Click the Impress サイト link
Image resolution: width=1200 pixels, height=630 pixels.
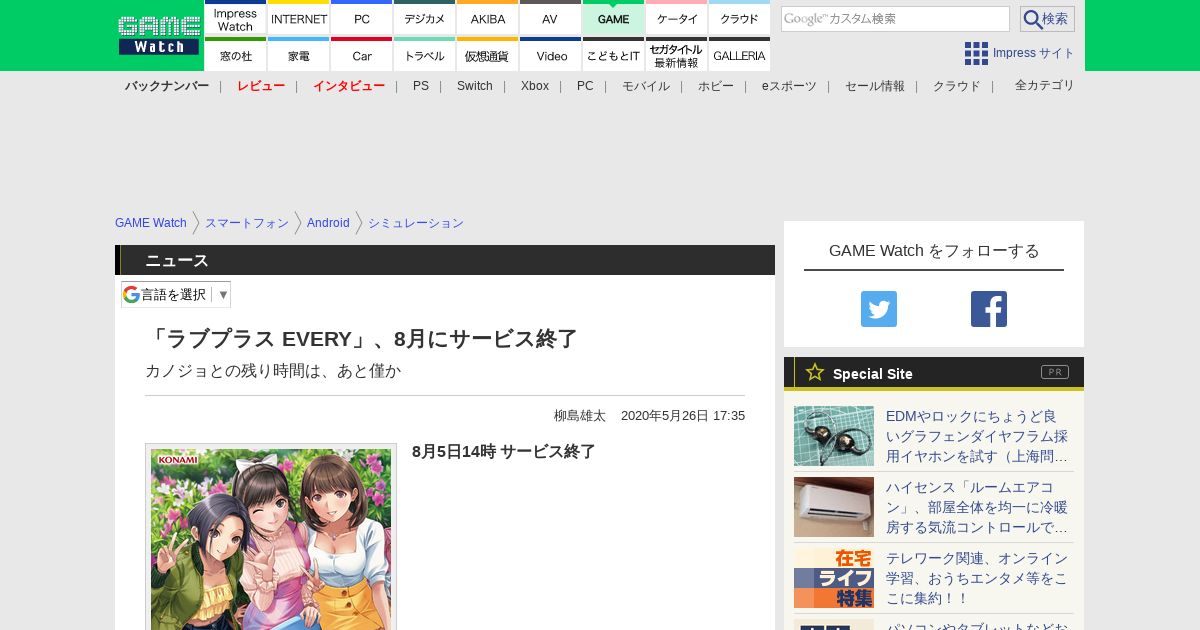point(1034,53)
